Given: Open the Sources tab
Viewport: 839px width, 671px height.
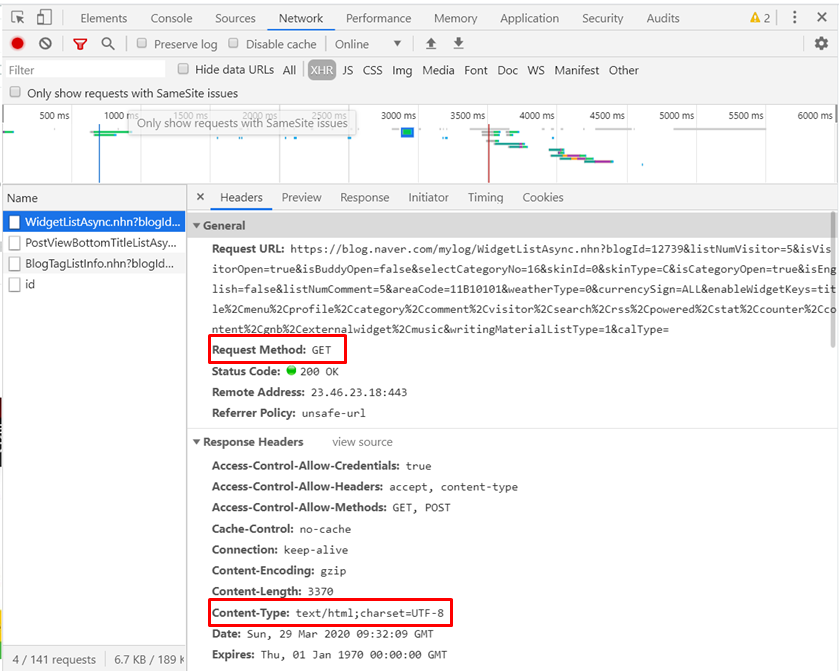Looking at the screenshot, I should (235, 18).
